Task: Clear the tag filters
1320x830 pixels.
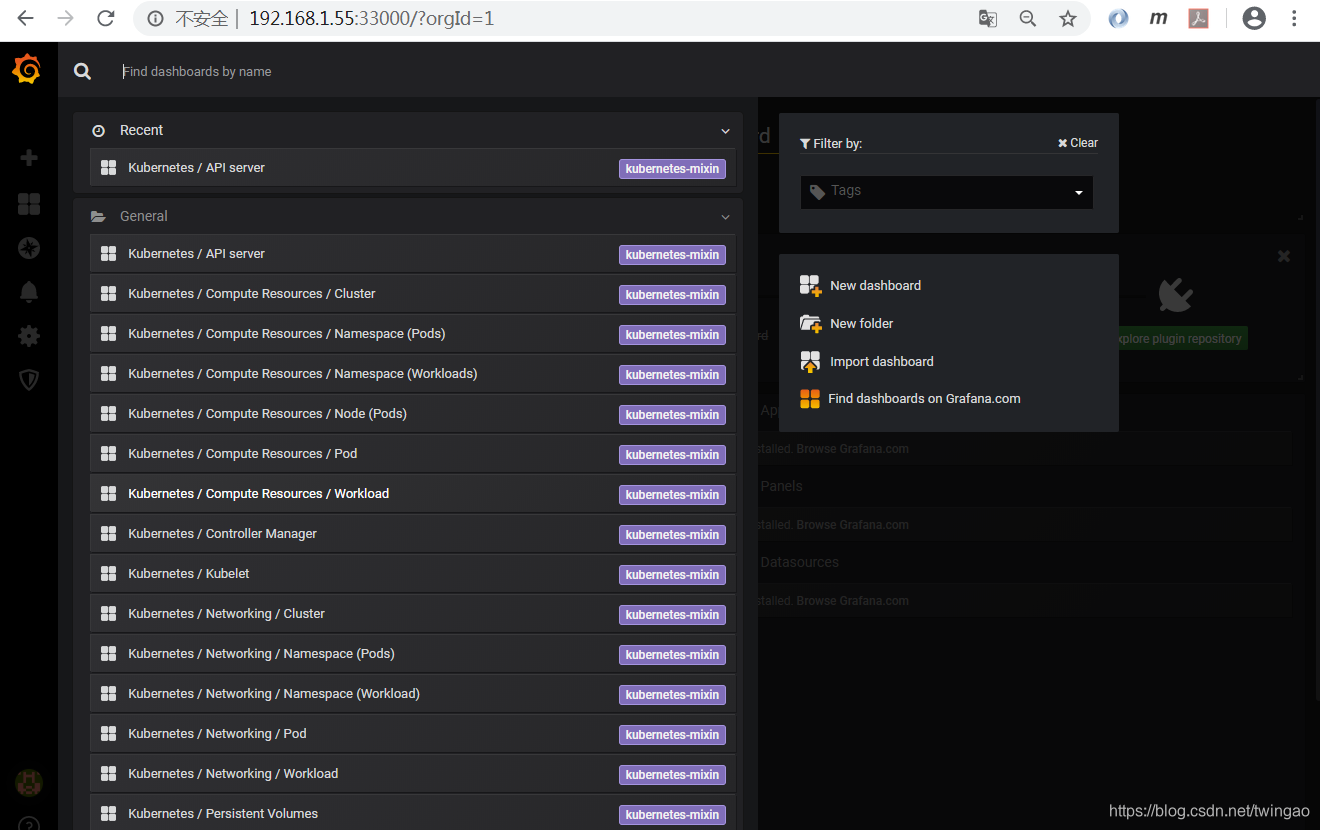Action: 1078,143
